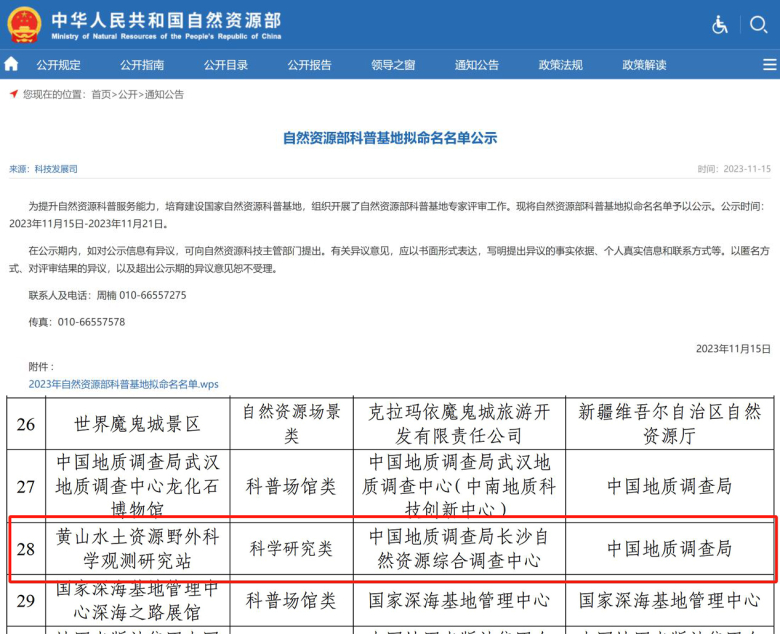Image resolution: width=780 pixels, height=634 pixels.
Task: Click cell 新疆维吾尔自治区自然资源厅
Action: point(670,424)
